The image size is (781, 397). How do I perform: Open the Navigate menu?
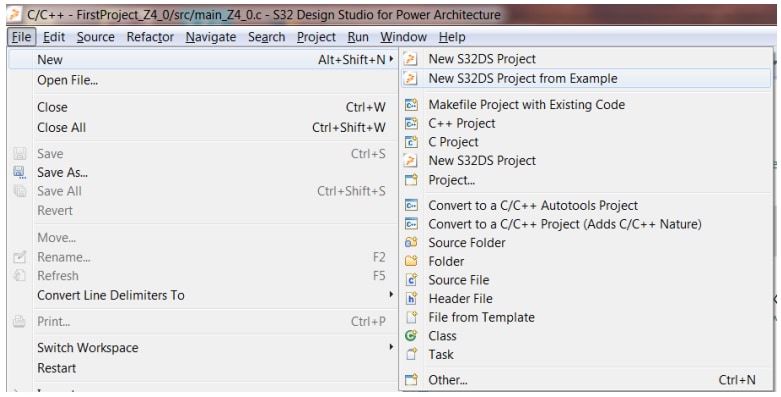[x=211, y=37]
